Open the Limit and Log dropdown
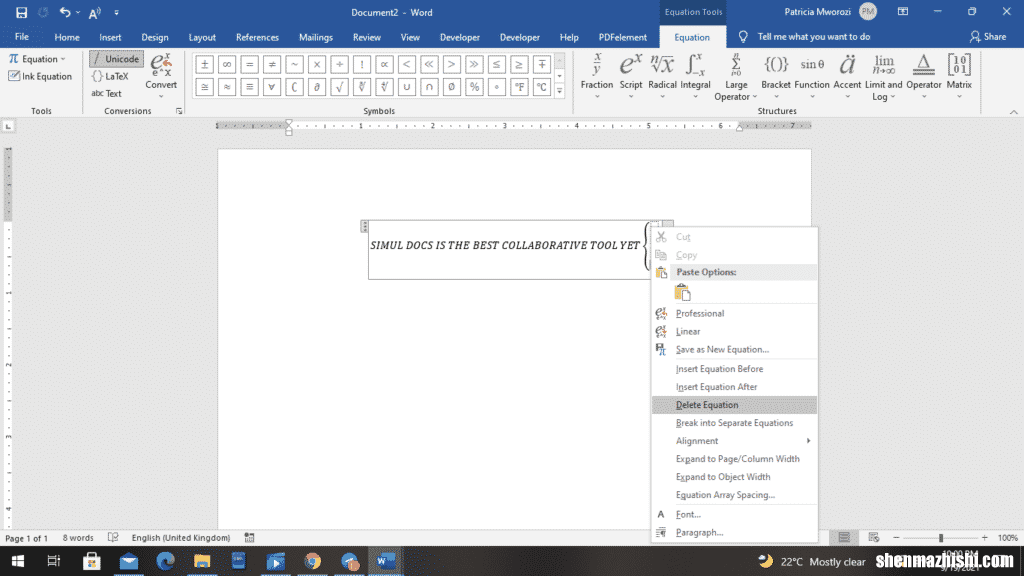This screenshot has height=576, width=1024. coord(884,77)
